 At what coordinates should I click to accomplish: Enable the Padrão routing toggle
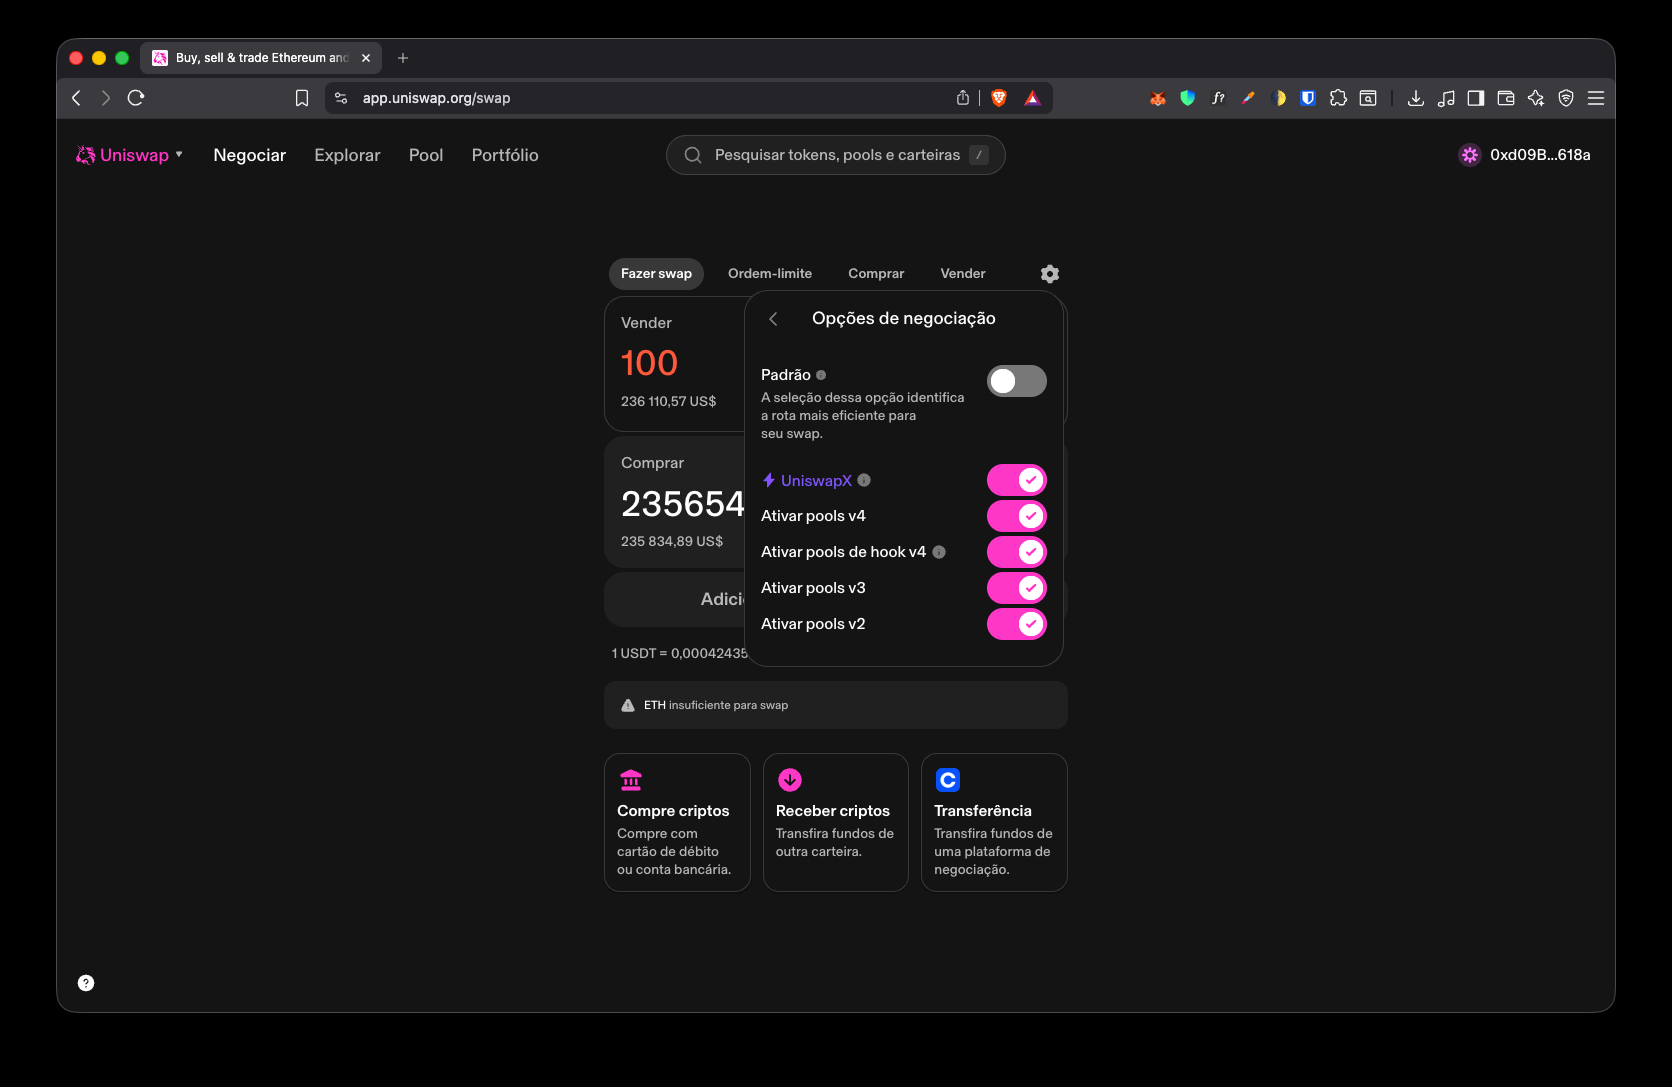[1017, 381]
